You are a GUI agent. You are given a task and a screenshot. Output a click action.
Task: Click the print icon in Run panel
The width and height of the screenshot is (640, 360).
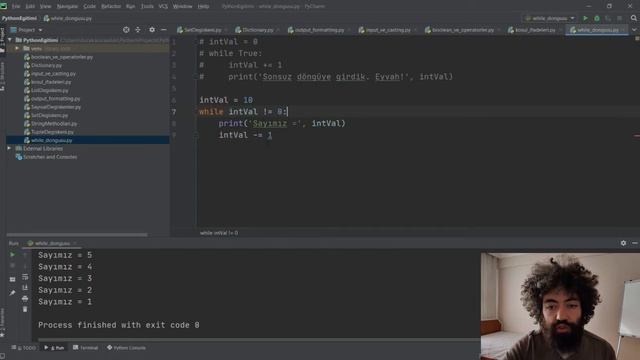25,299
